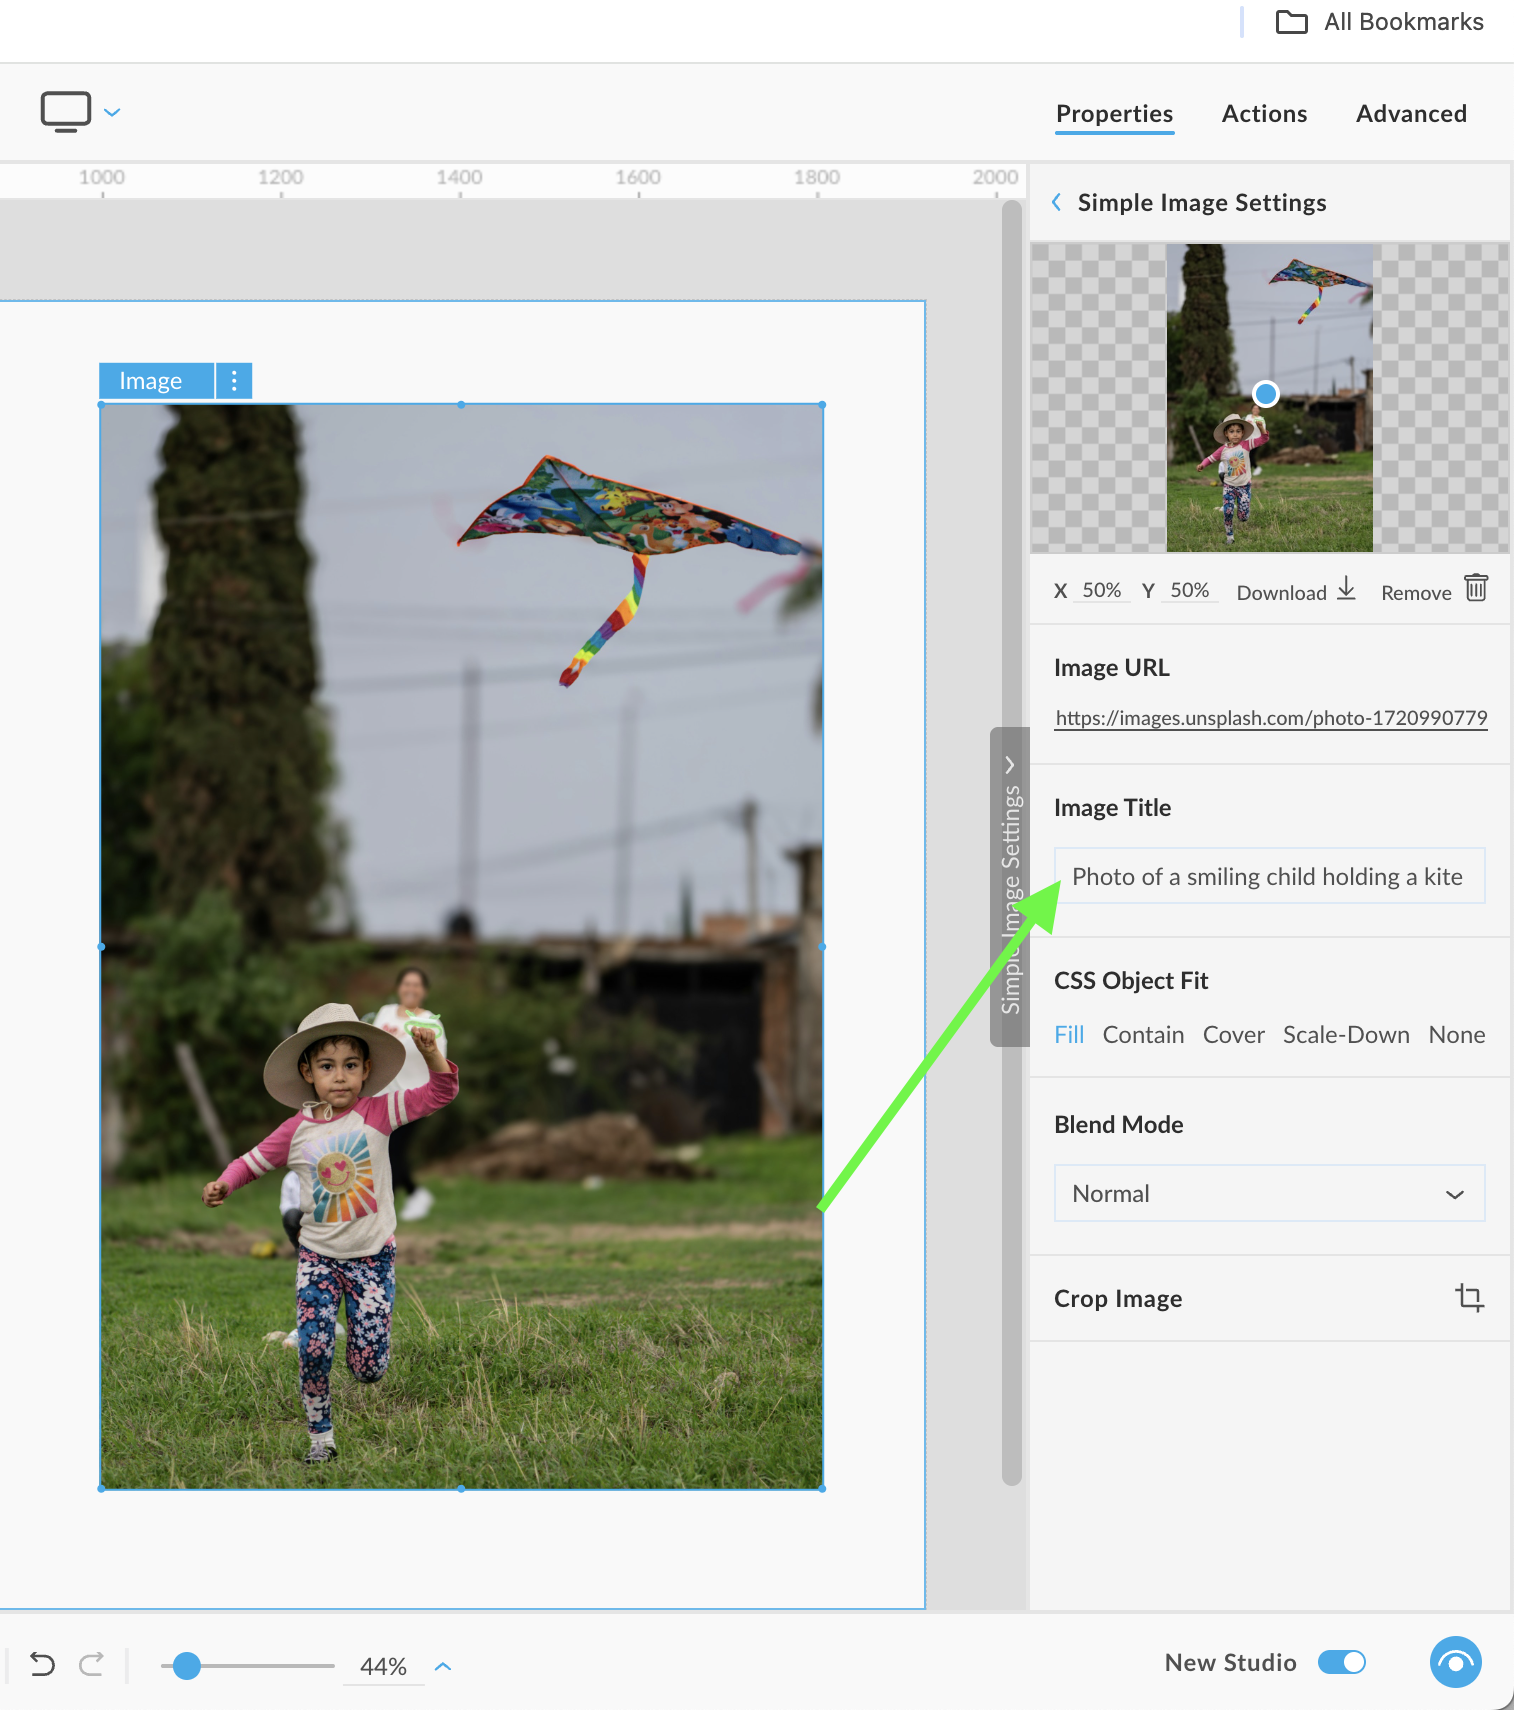Click the desktop device preview icon
The height and width of the screenshot is (1710, 1514).
tap(66, 112)
